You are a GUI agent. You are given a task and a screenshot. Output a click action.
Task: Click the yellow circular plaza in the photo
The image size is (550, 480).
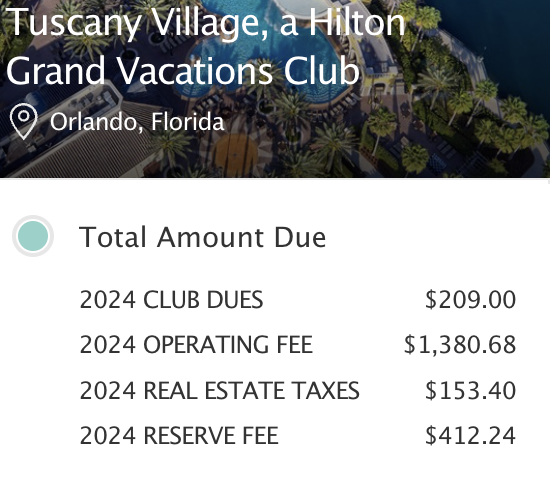click(x=235, y=153)
